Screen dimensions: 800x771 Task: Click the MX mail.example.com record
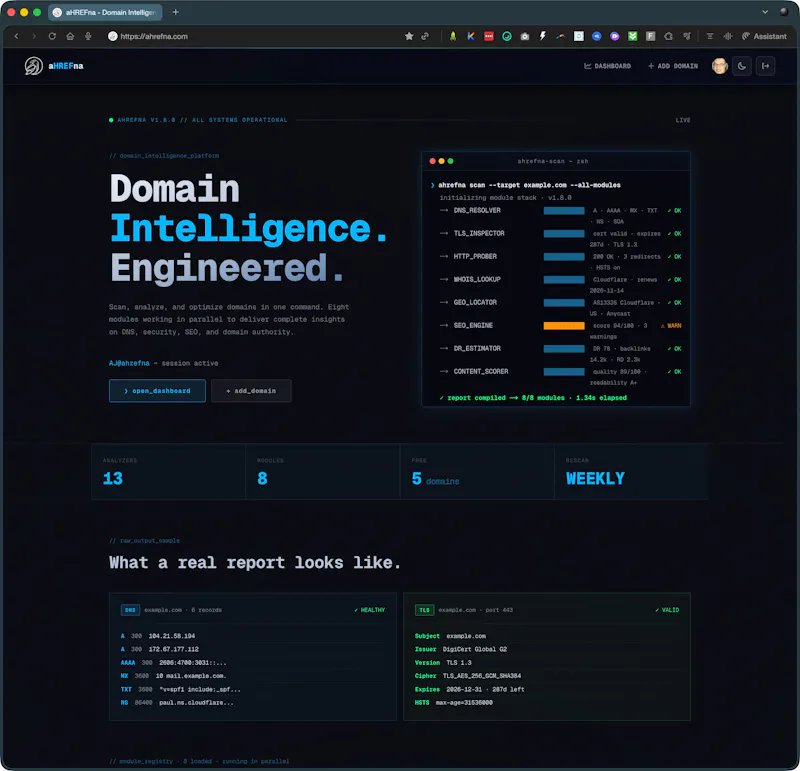click(x=173, y=676)
